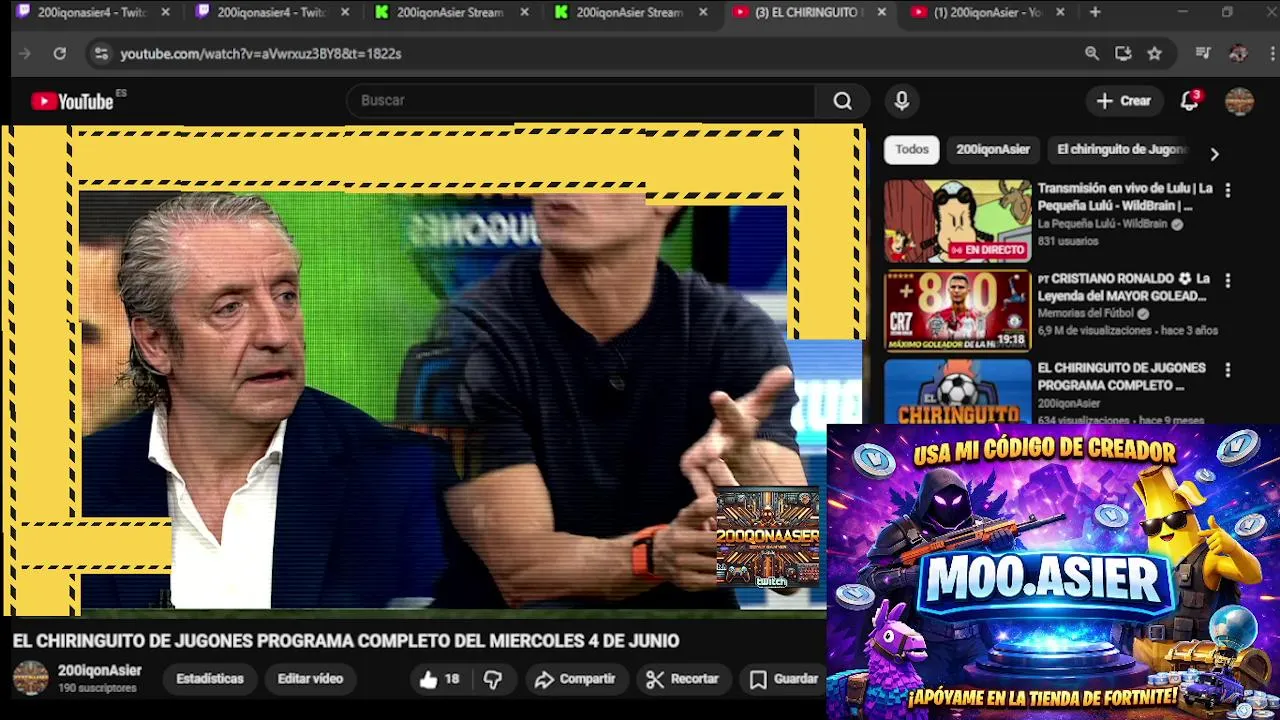Close the (3) EL CHIRINGUITO tab

881,12
